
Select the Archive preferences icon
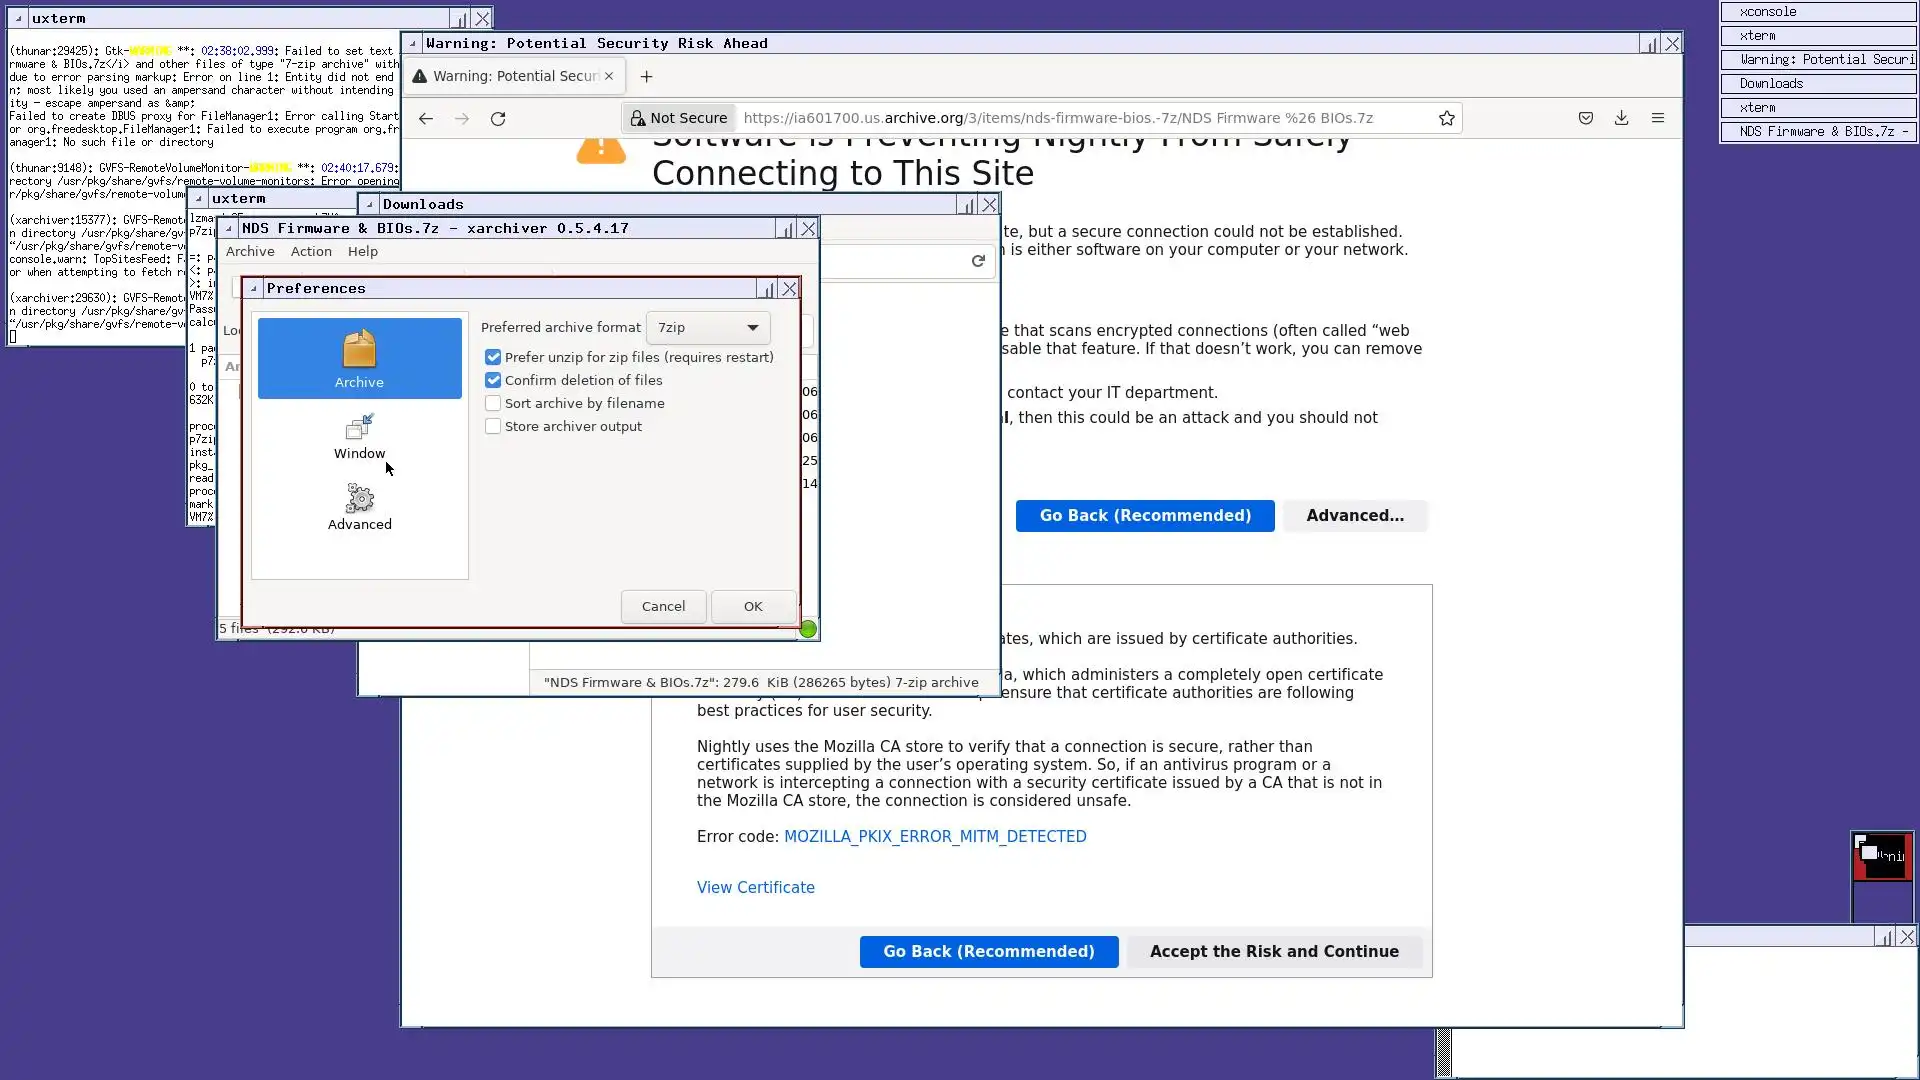tap(359, 358)
